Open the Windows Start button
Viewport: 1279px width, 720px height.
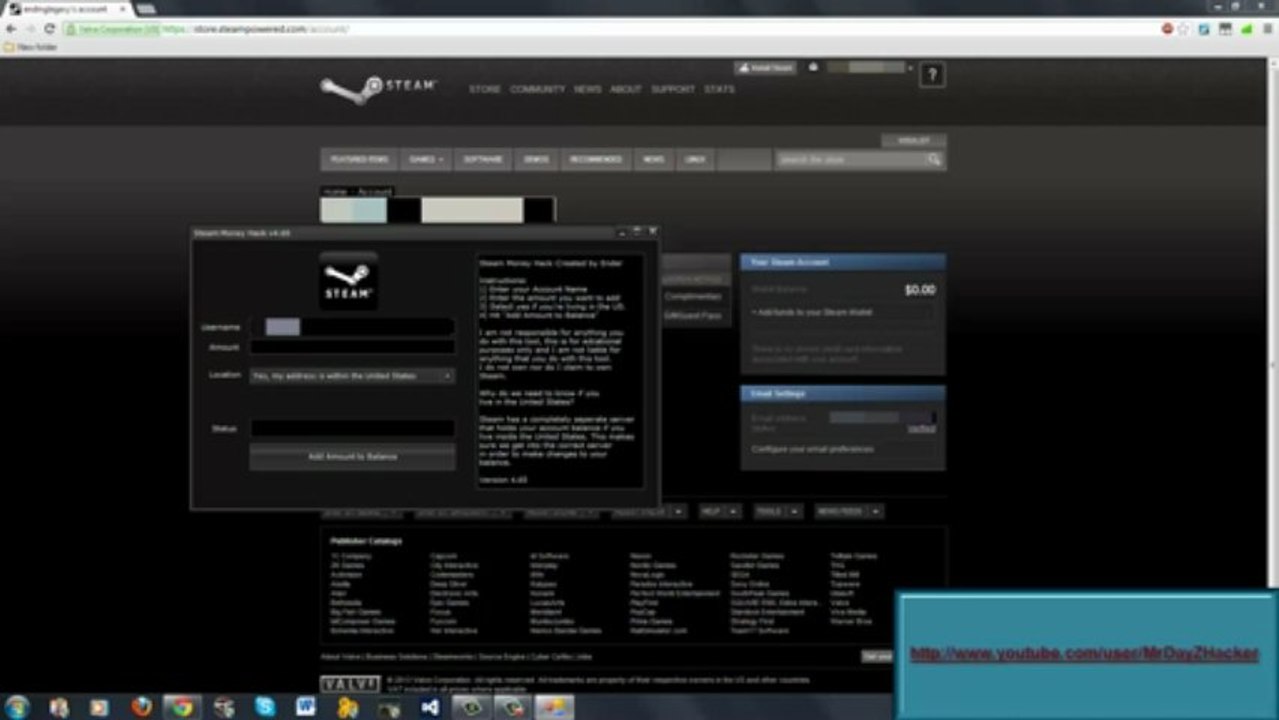pos(17,707)
